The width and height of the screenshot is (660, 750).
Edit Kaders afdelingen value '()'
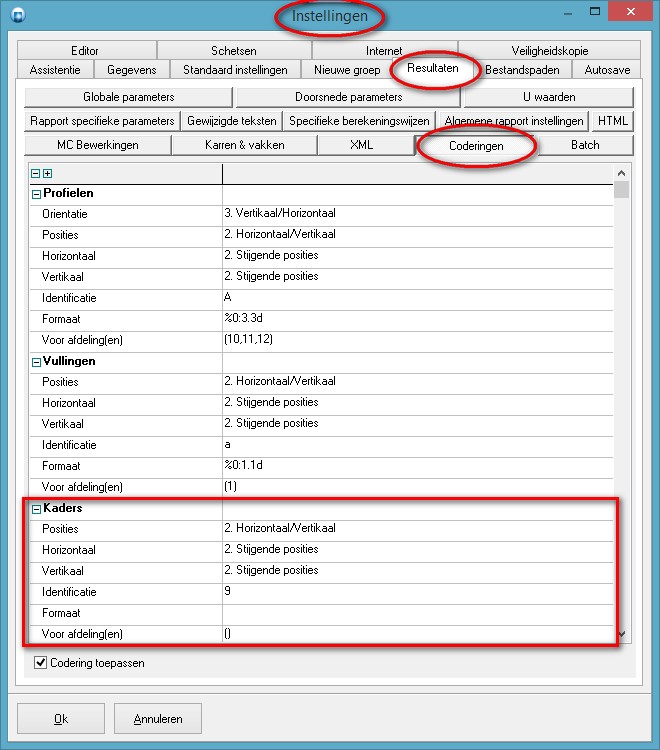(418, 634)
